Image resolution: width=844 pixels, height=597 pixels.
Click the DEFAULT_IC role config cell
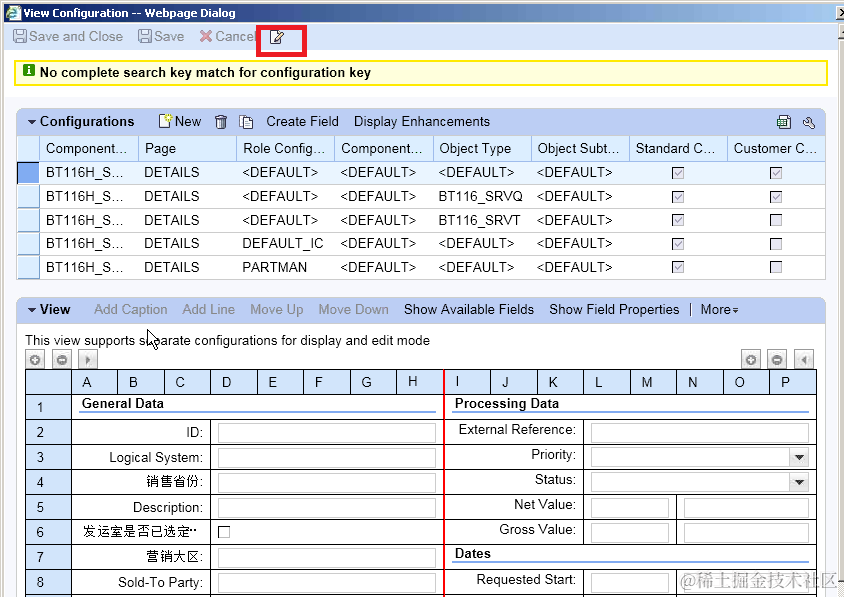coord(283,244)
